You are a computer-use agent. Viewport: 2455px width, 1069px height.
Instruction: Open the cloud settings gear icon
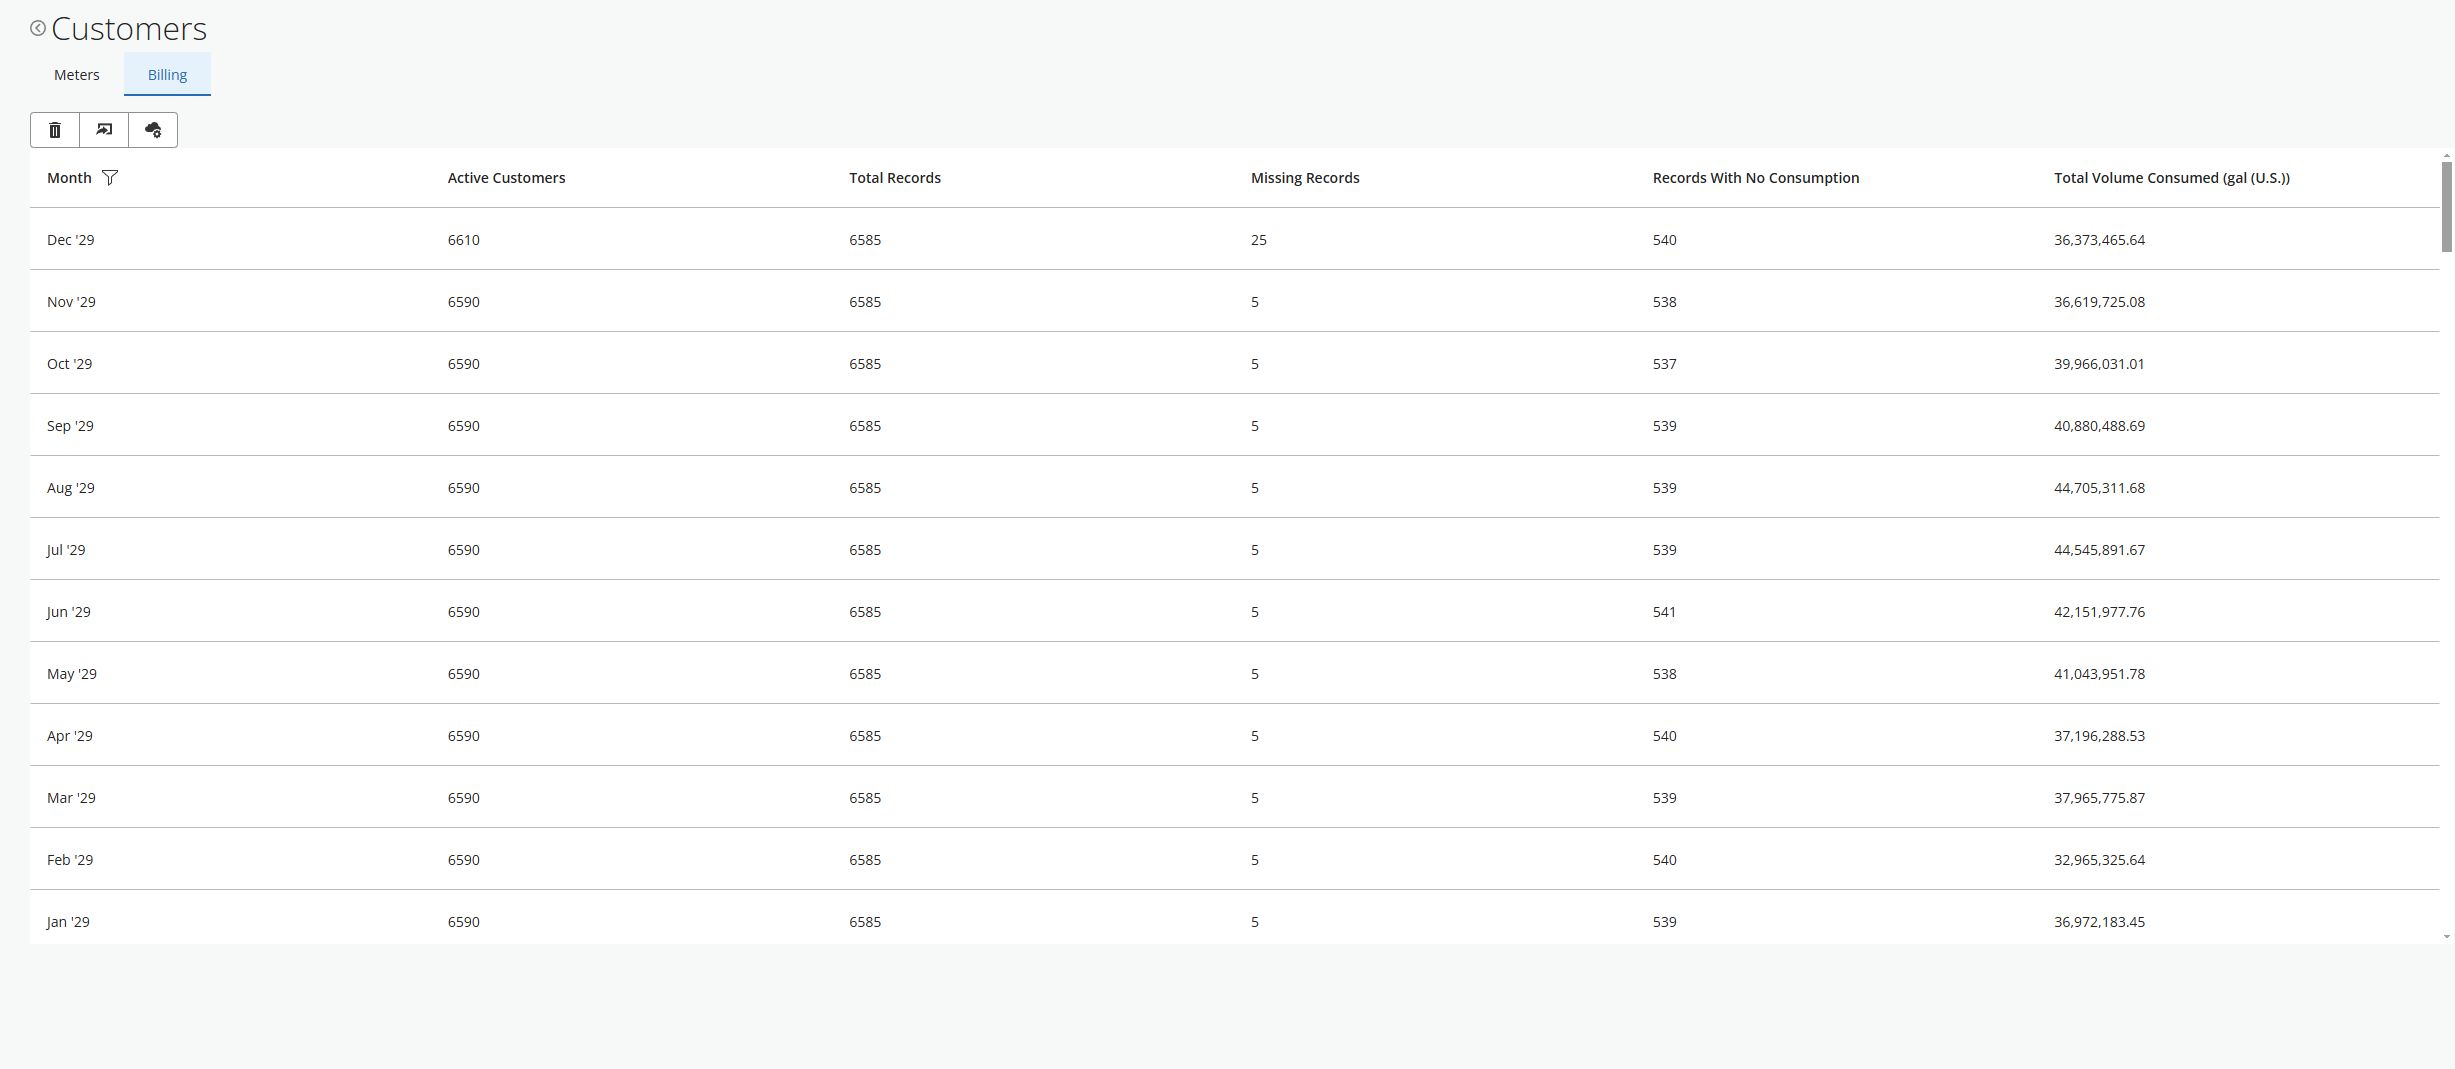click(153, 130)
